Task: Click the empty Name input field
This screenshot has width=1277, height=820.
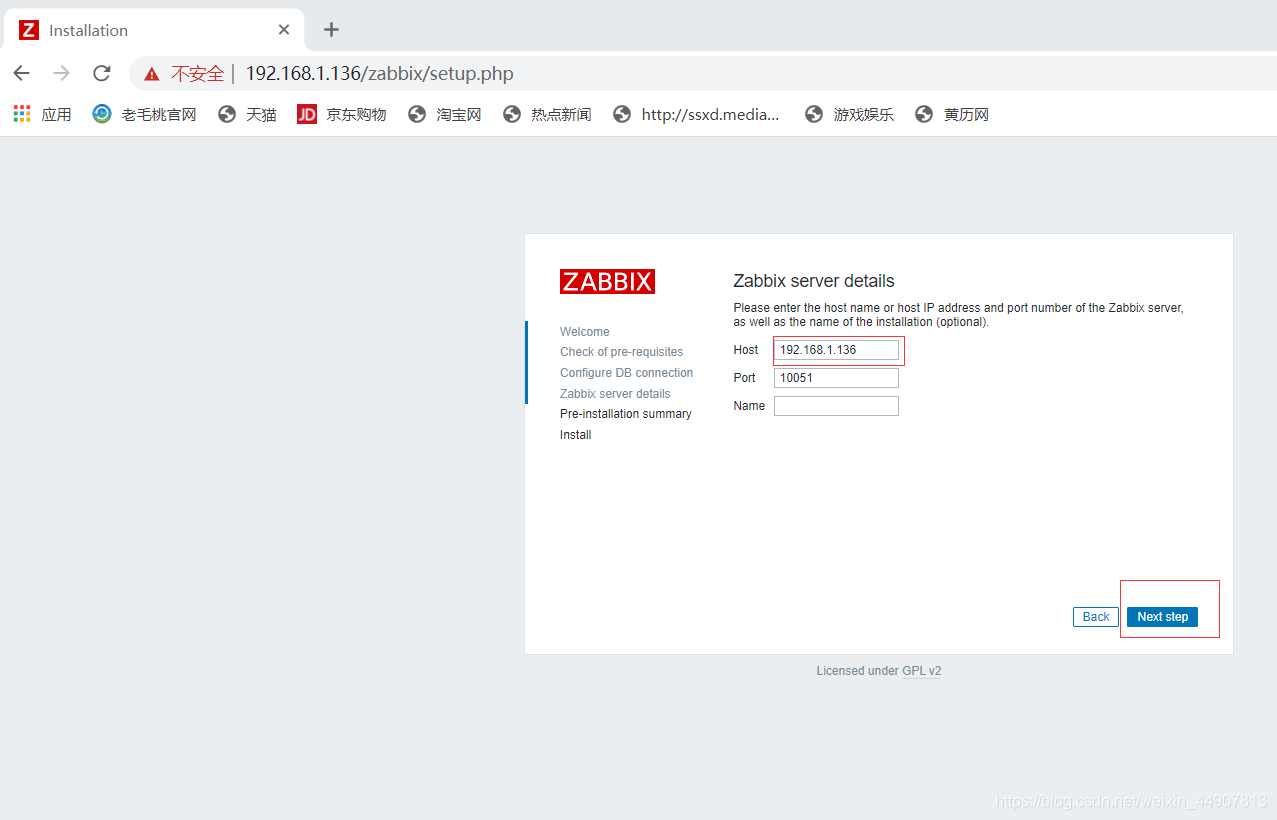Action: point(836,406)
